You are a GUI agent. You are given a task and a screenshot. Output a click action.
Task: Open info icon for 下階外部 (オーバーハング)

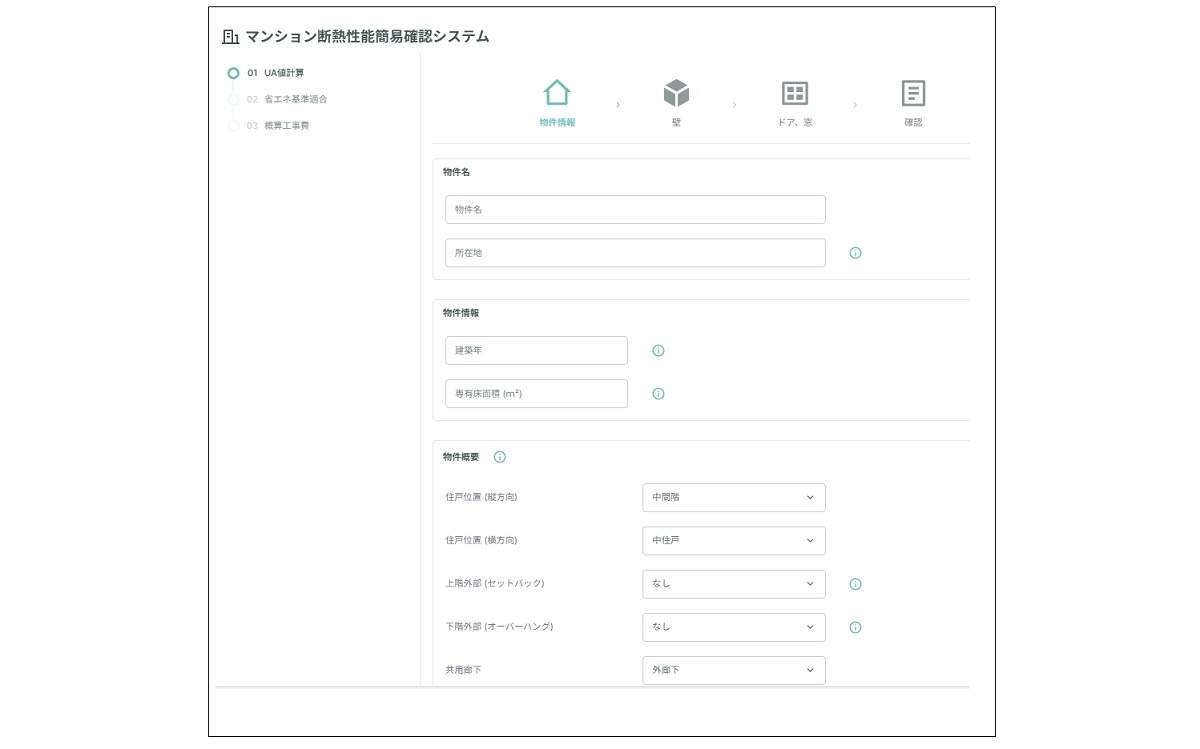coord(855,628)
